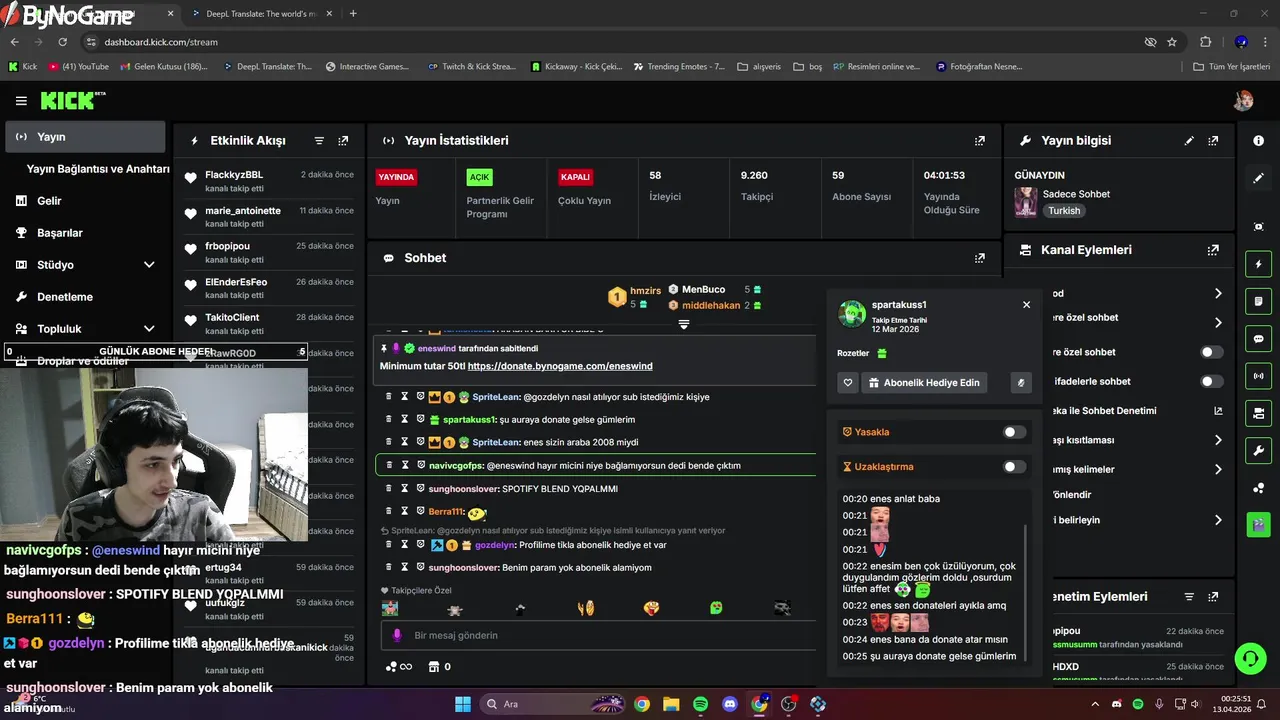
Task: Toggle the wrench widget in right sidebar
Action: (1258, 450)
